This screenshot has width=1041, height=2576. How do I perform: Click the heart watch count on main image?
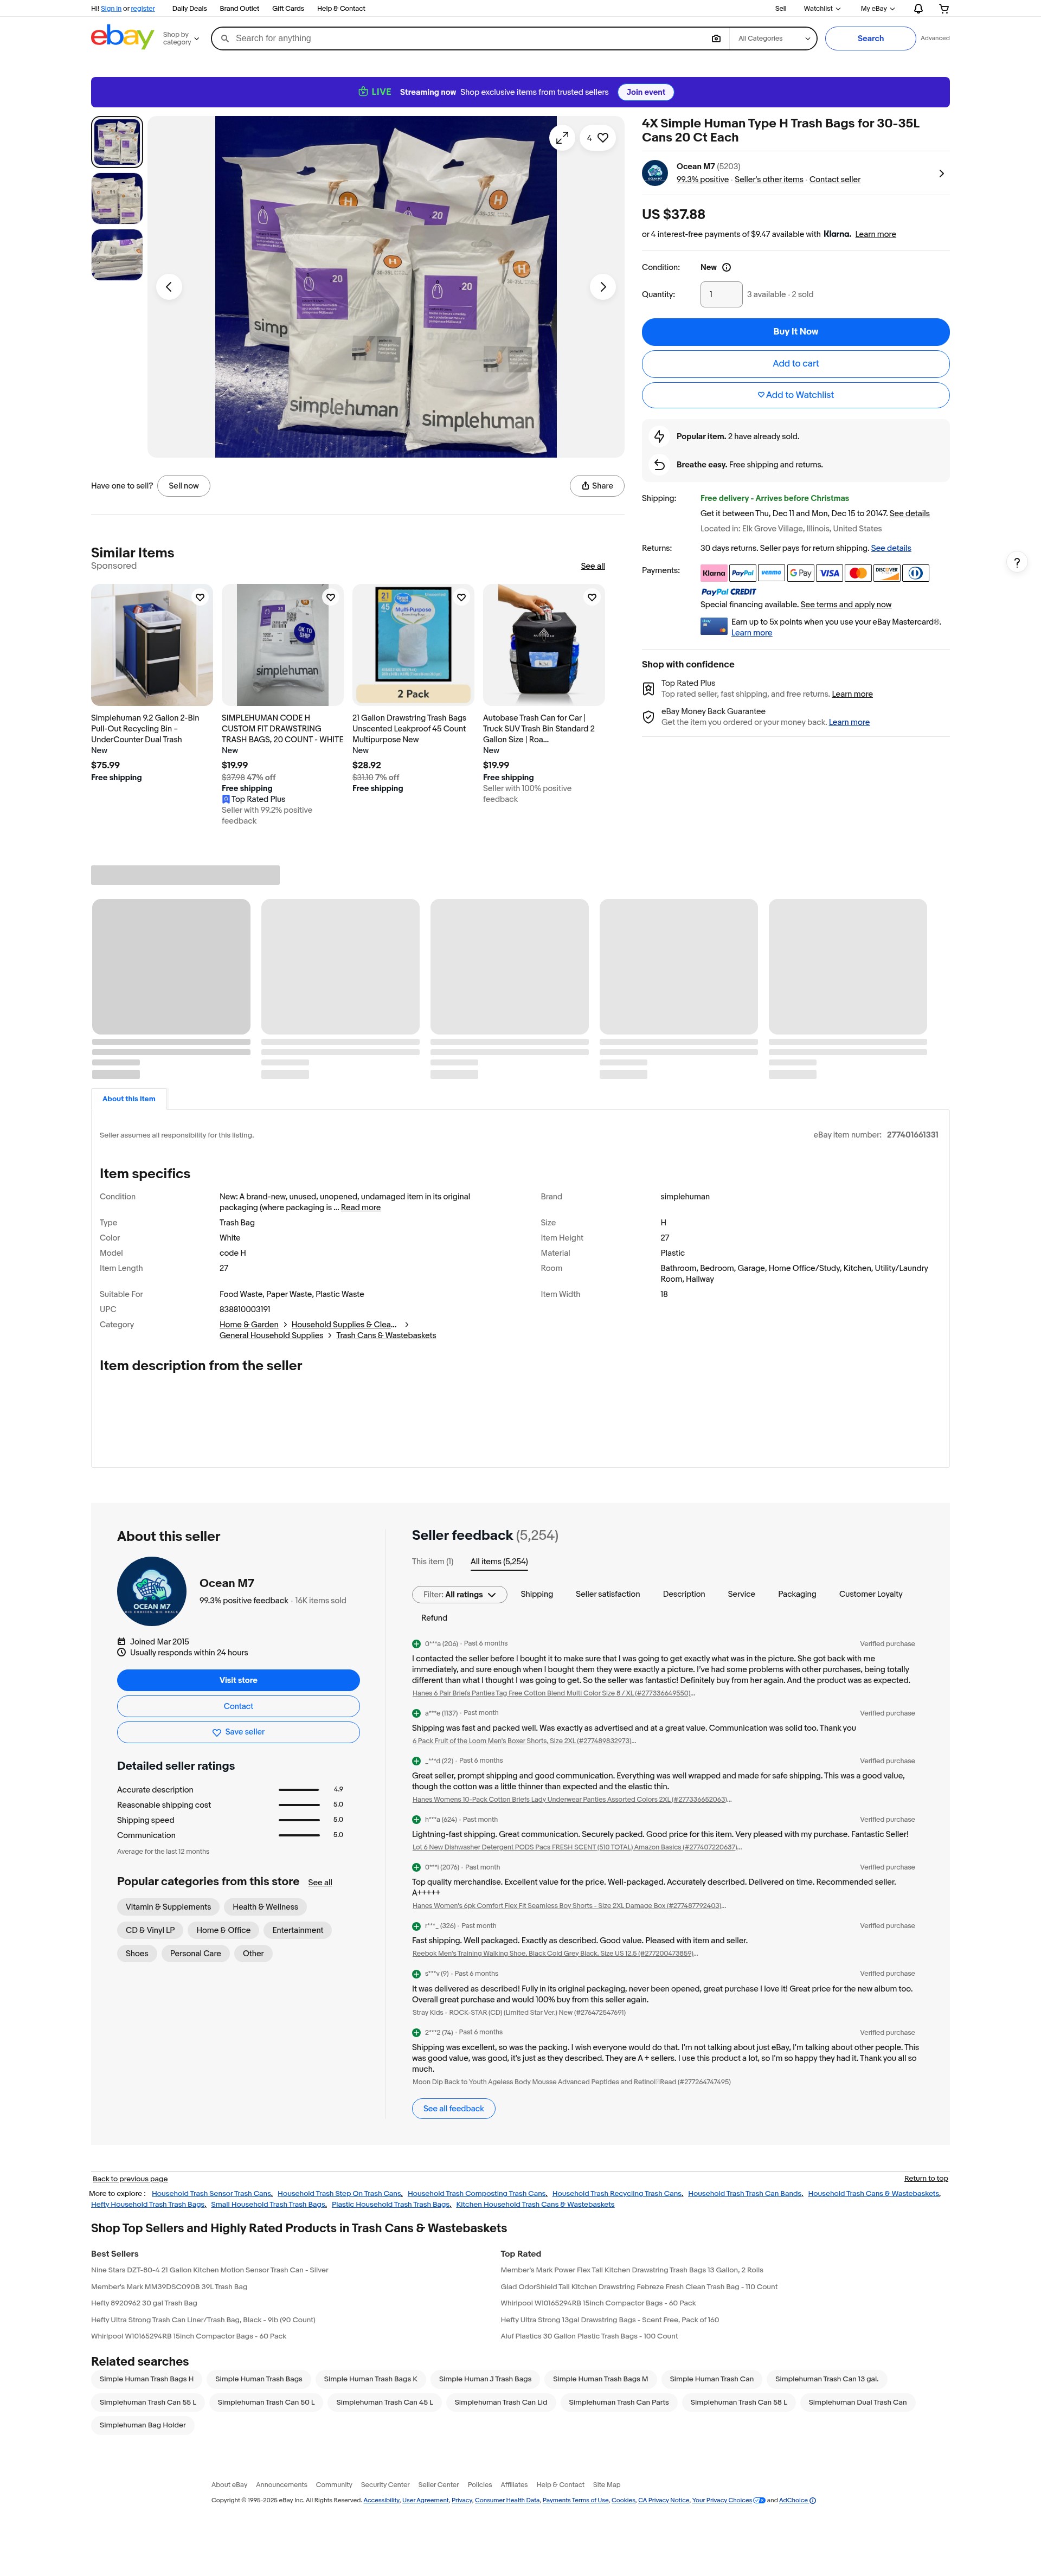tap(598, 138)
